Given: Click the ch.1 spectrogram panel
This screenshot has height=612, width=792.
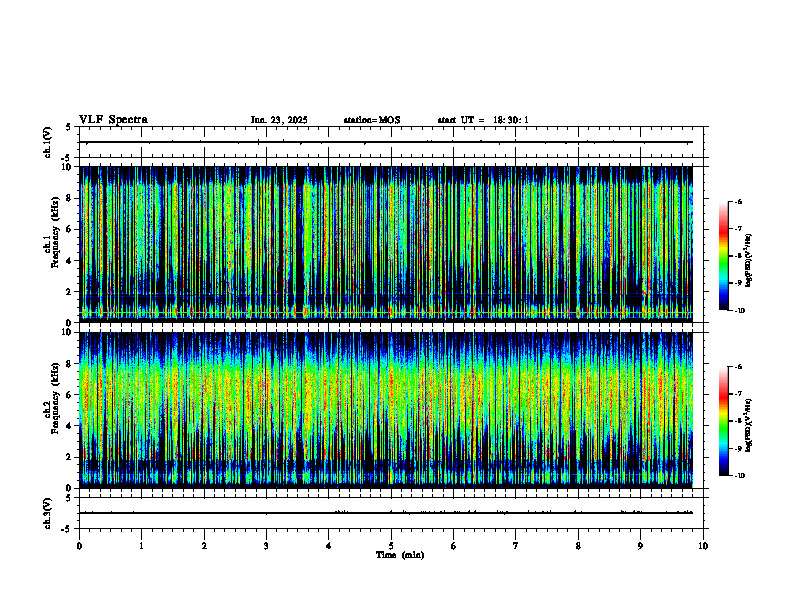Looking at the screenshot, I should 386,244.
